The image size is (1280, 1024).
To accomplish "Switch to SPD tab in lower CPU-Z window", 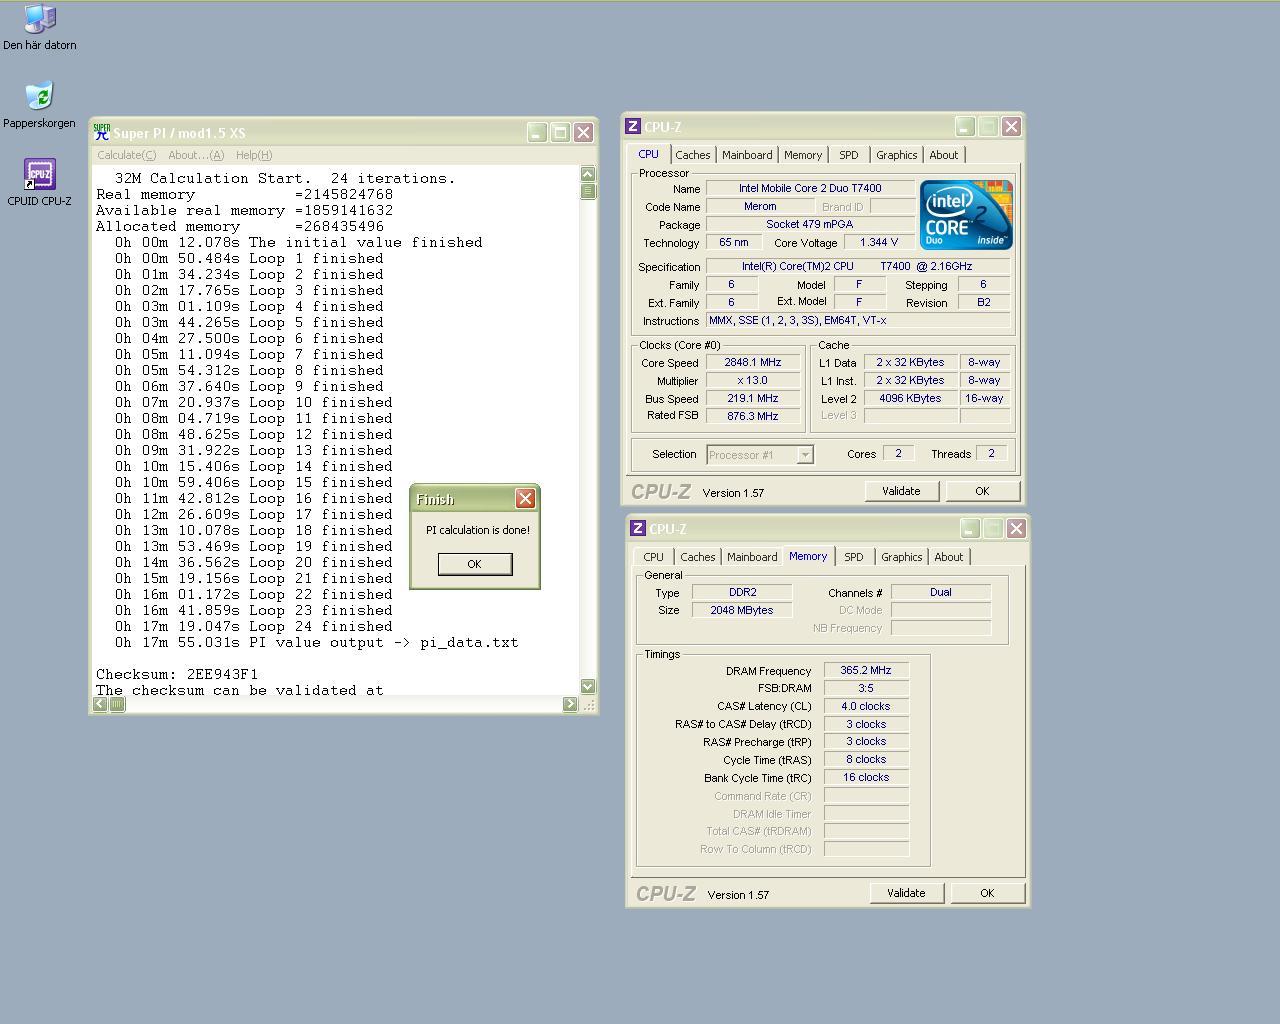I will click(853, 557).
